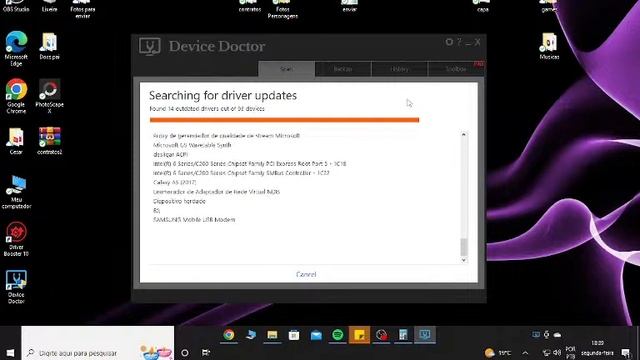
Task: Click the Searching for driver updates heading
Action: point(223,96)
